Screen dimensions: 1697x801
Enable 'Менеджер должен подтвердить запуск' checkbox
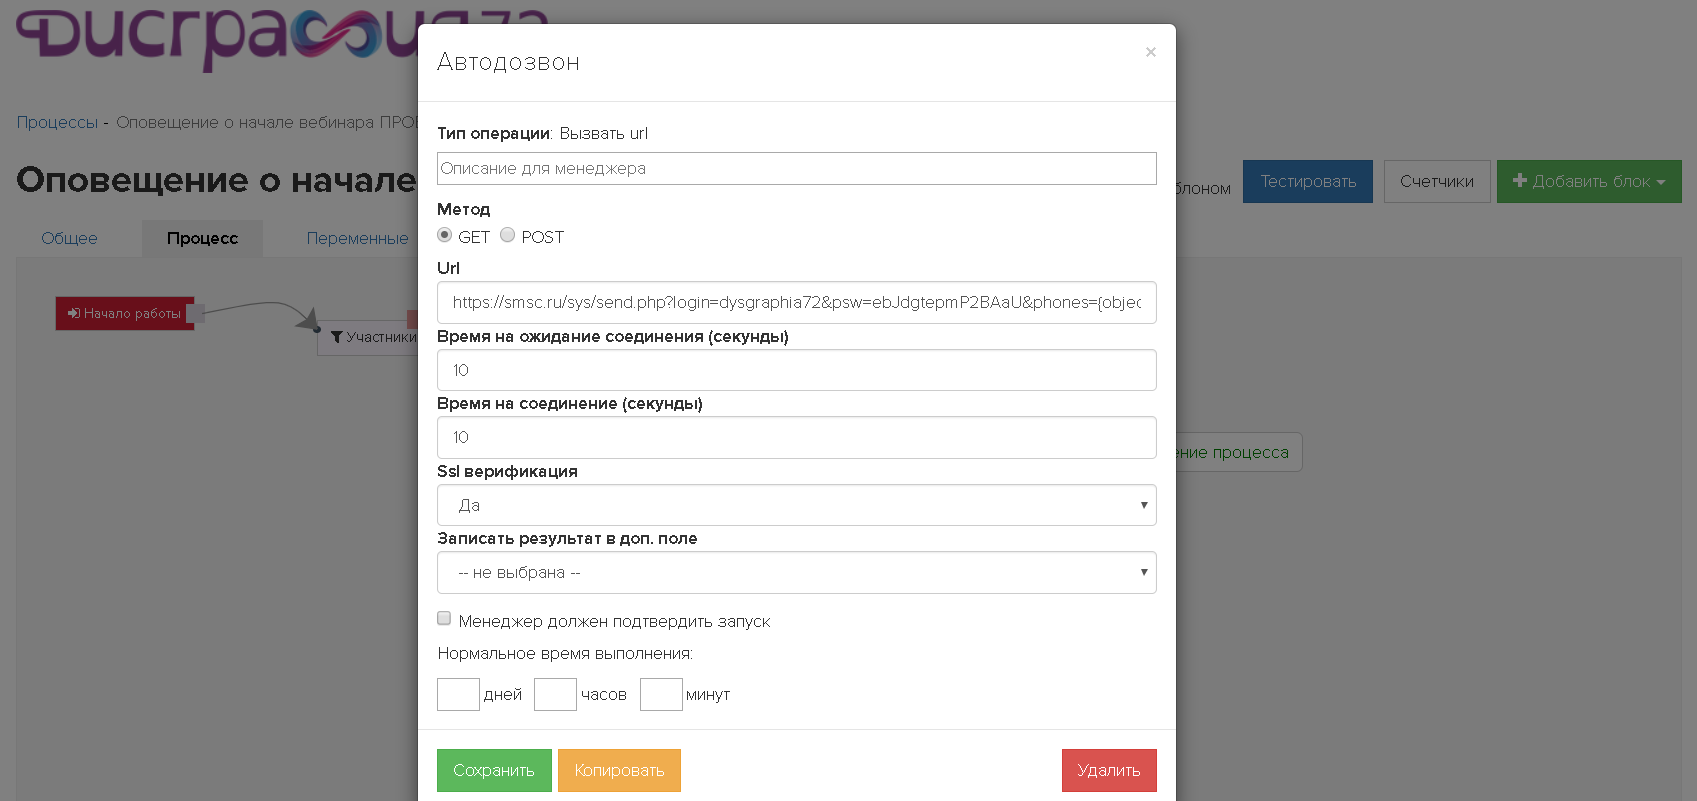[444, 619]
